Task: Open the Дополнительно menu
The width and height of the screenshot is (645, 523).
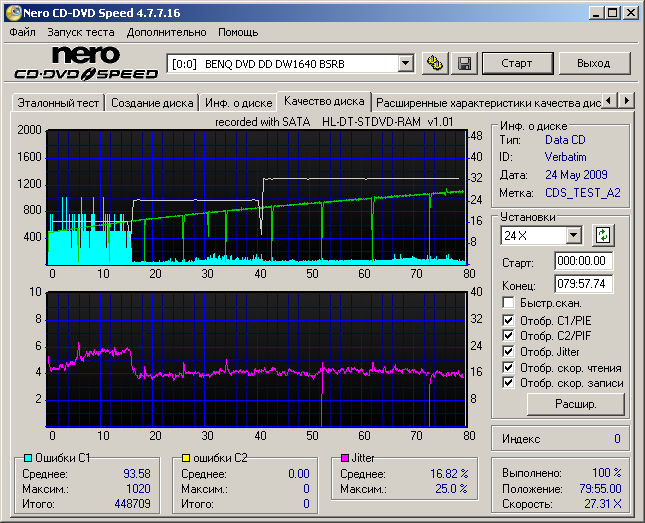Action: pyautogui.click(x=166, y=32)
